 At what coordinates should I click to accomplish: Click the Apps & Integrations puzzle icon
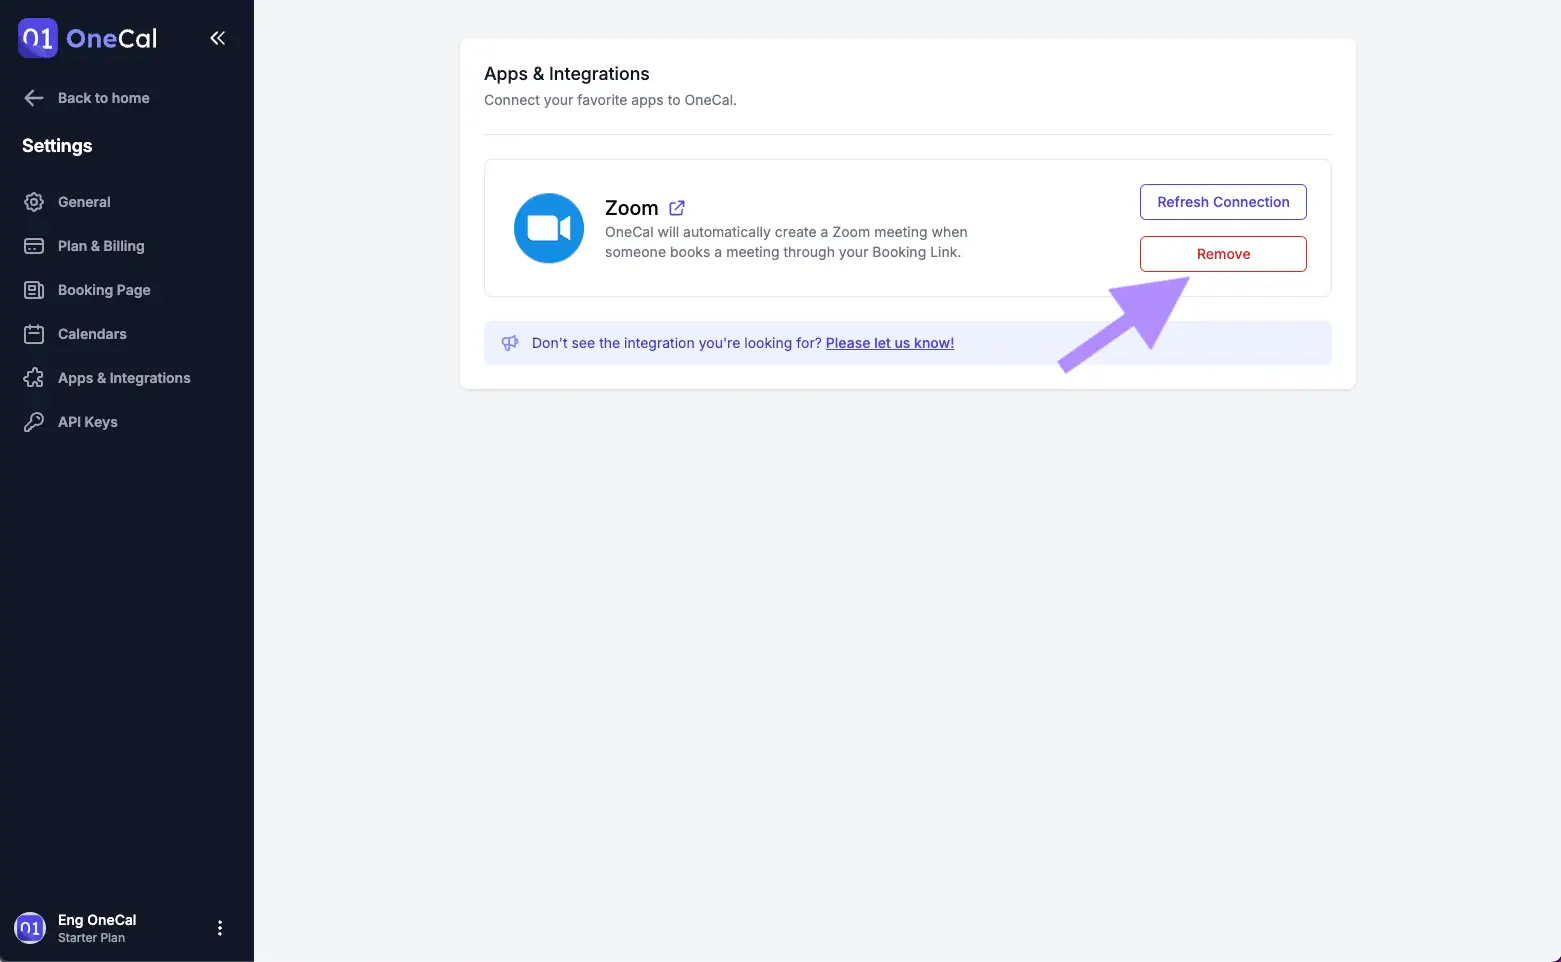point(34,378)
